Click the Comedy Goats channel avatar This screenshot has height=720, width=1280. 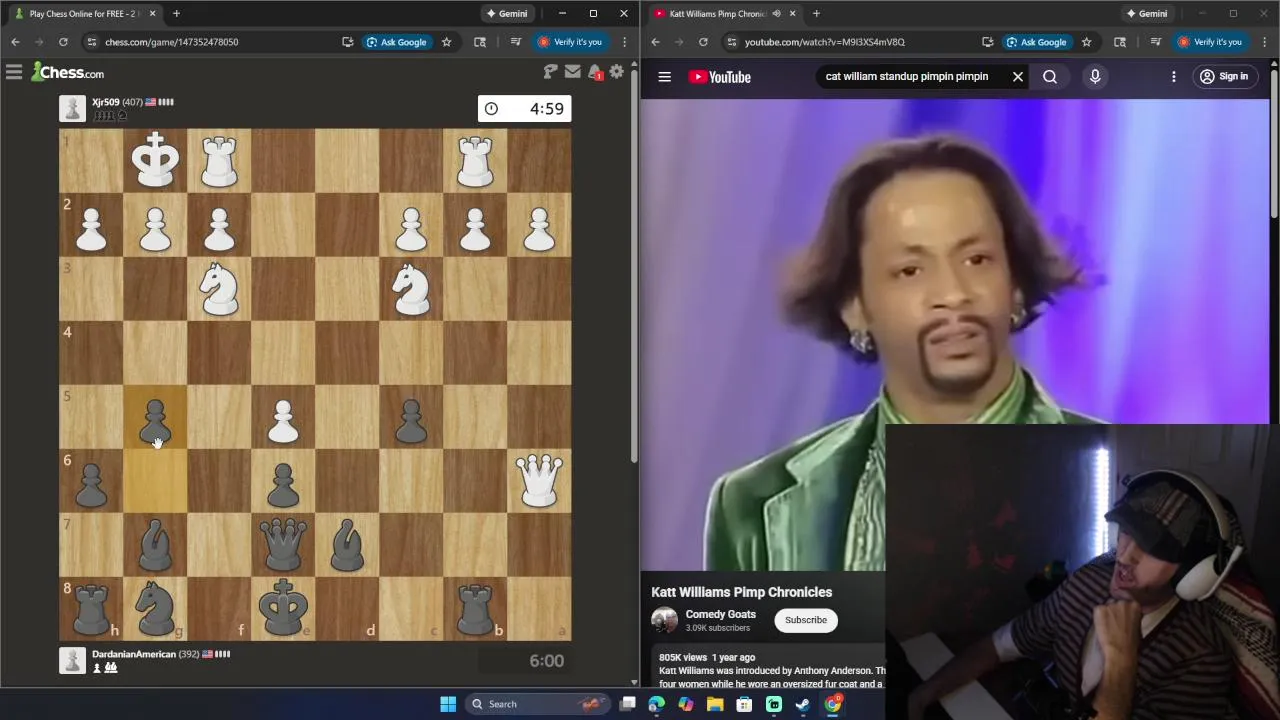(664, 620)
